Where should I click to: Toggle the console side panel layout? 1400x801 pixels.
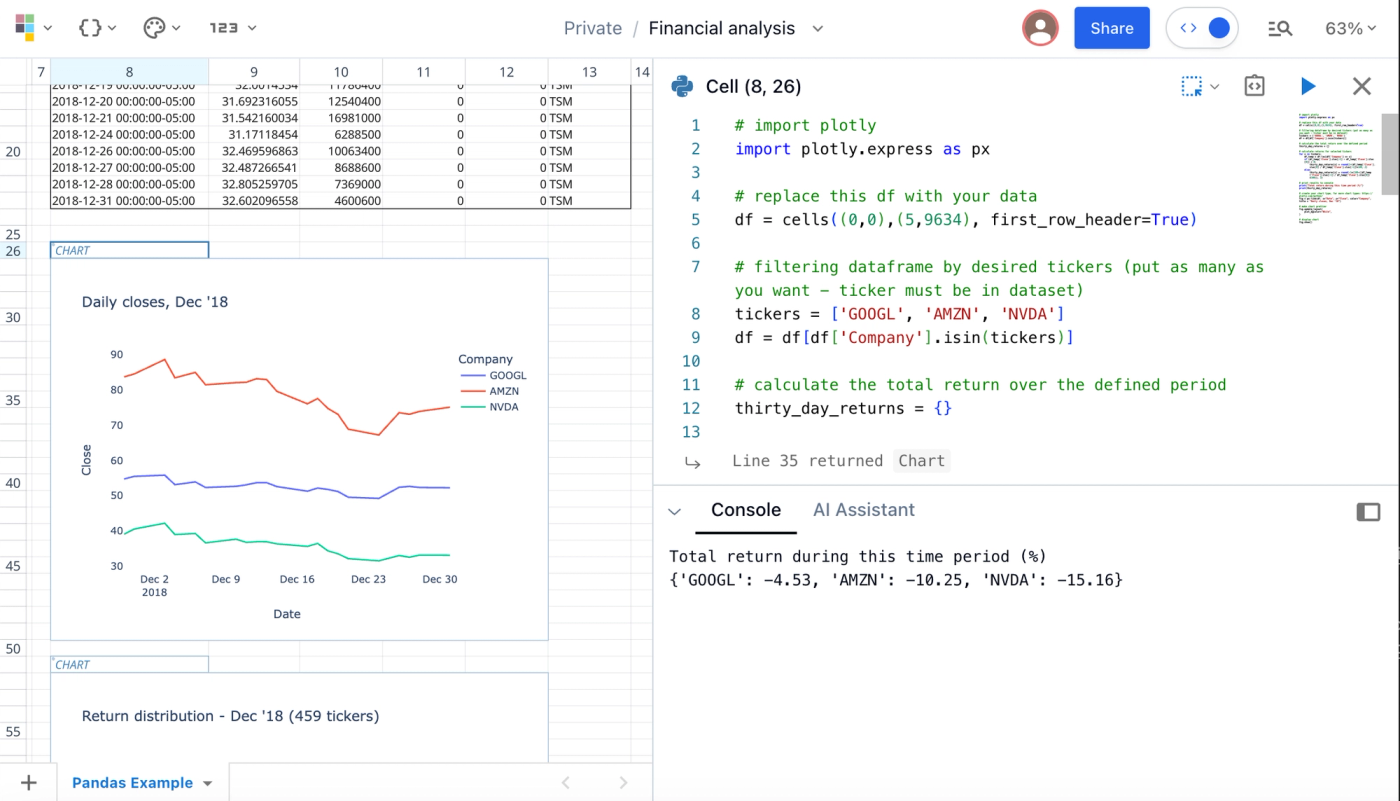(1368, 511)
